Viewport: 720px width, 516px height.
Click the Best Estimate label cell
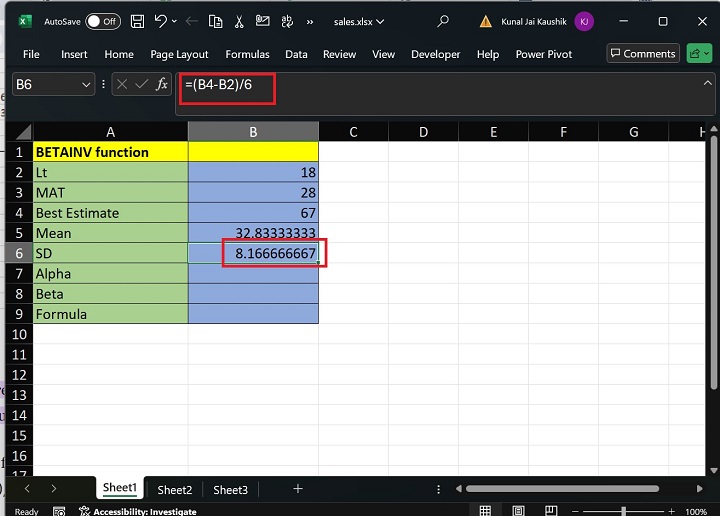(x=110, y=213)
